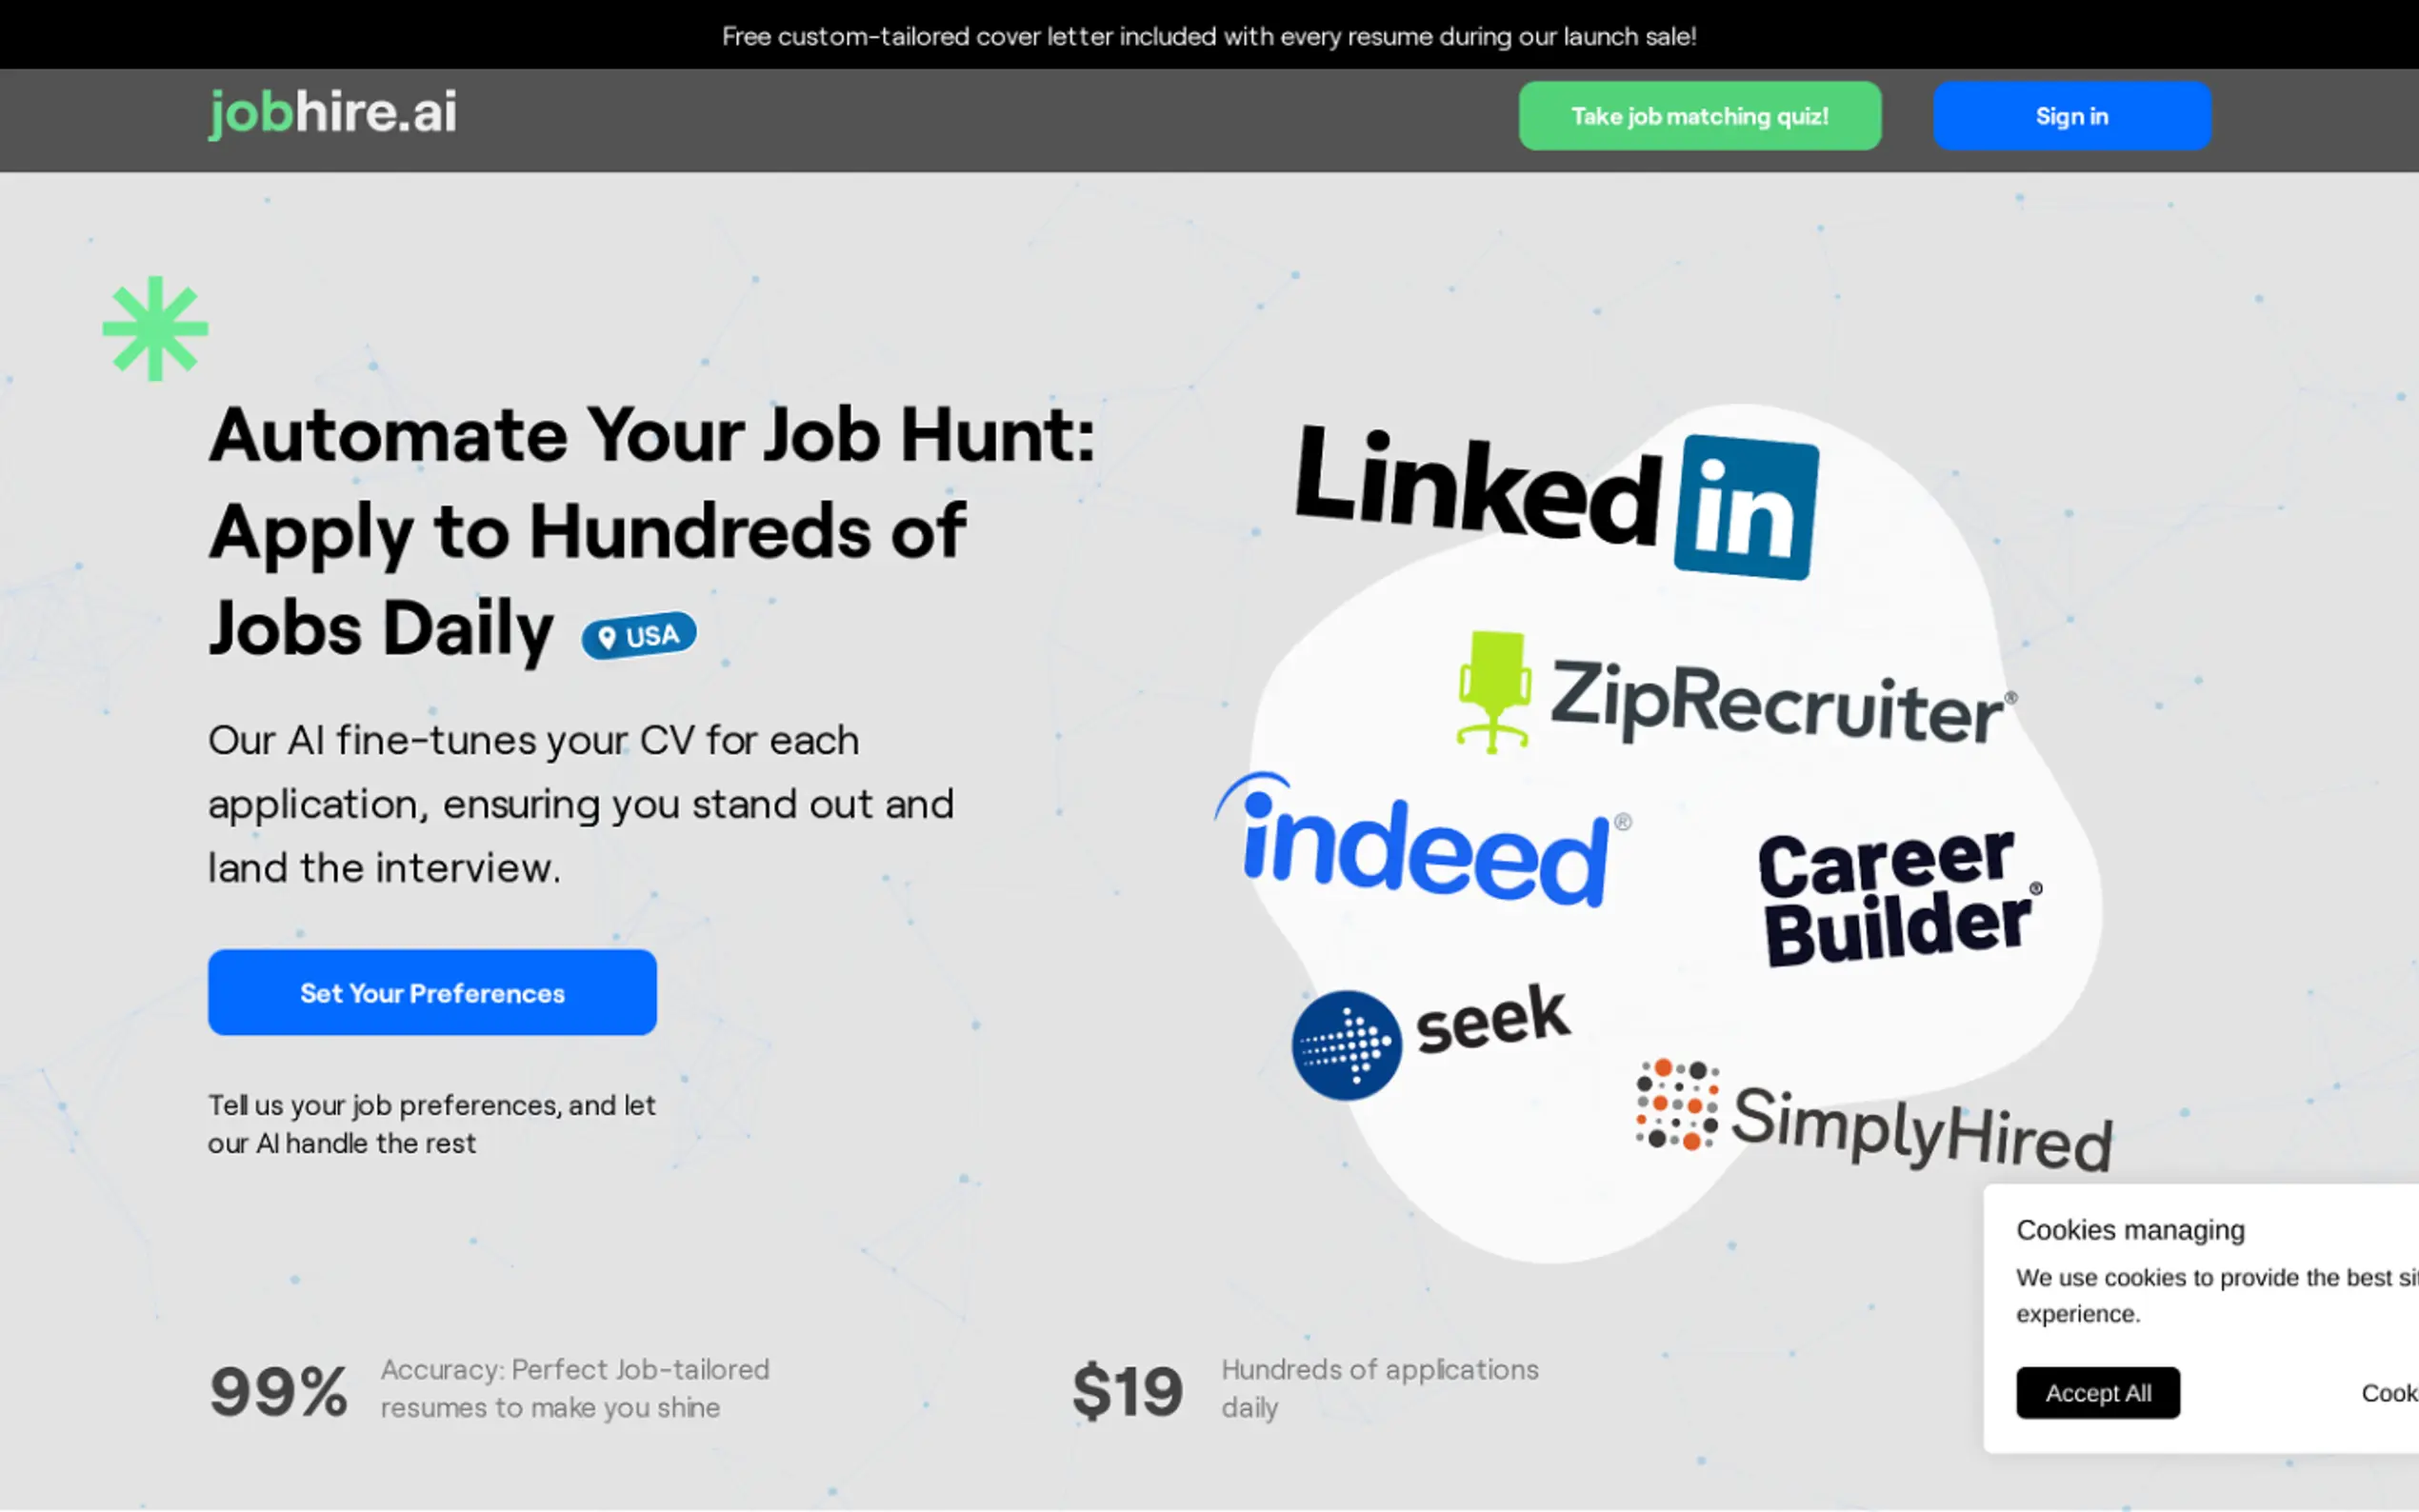Click the LinkedIn logo
Viewport: 2419px width, 1512px height.
tap(1555, 500)
